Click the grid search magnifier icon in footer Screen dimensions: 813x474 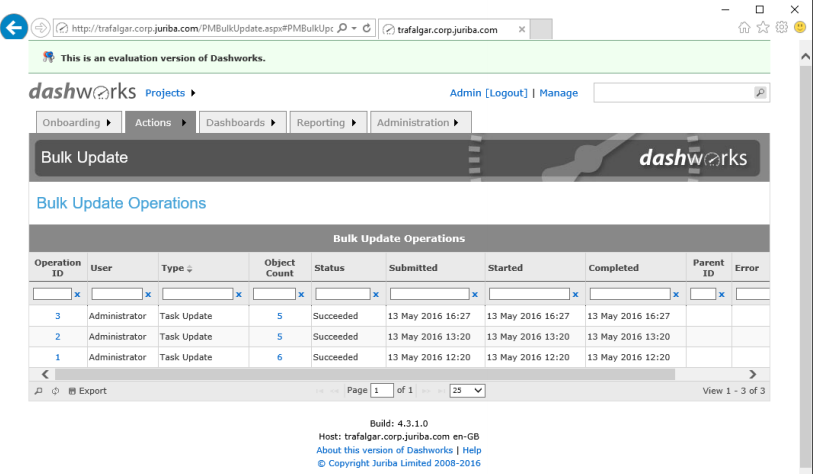[38, 391]
